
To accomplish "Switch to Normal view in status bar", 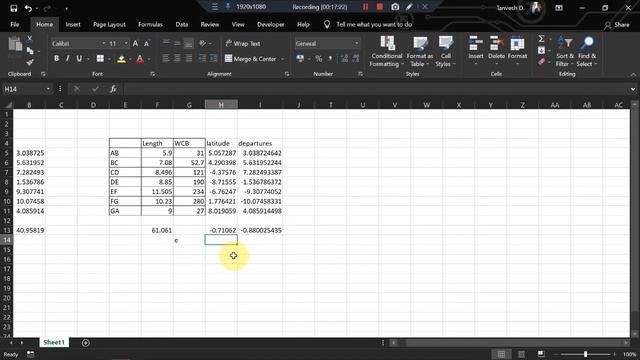I will [501, 354].
